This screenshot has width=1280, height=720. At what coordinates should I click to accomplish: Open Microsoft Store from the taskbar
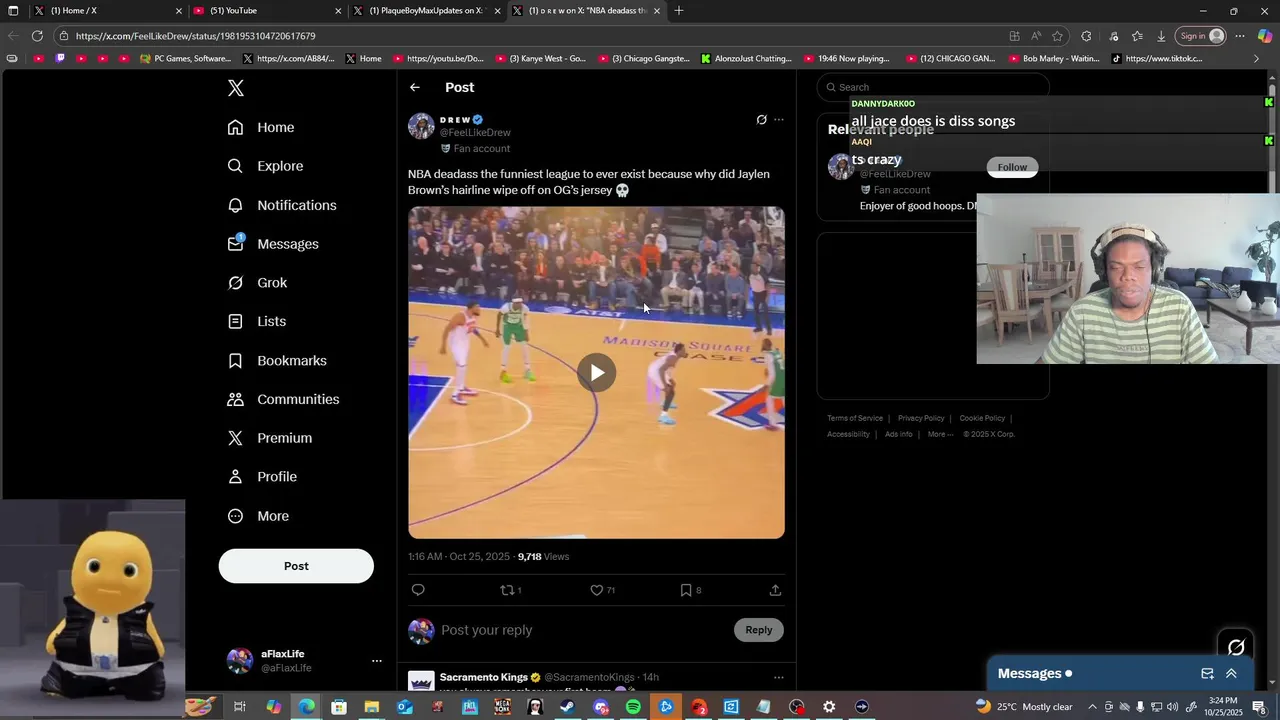click(339, 707)
